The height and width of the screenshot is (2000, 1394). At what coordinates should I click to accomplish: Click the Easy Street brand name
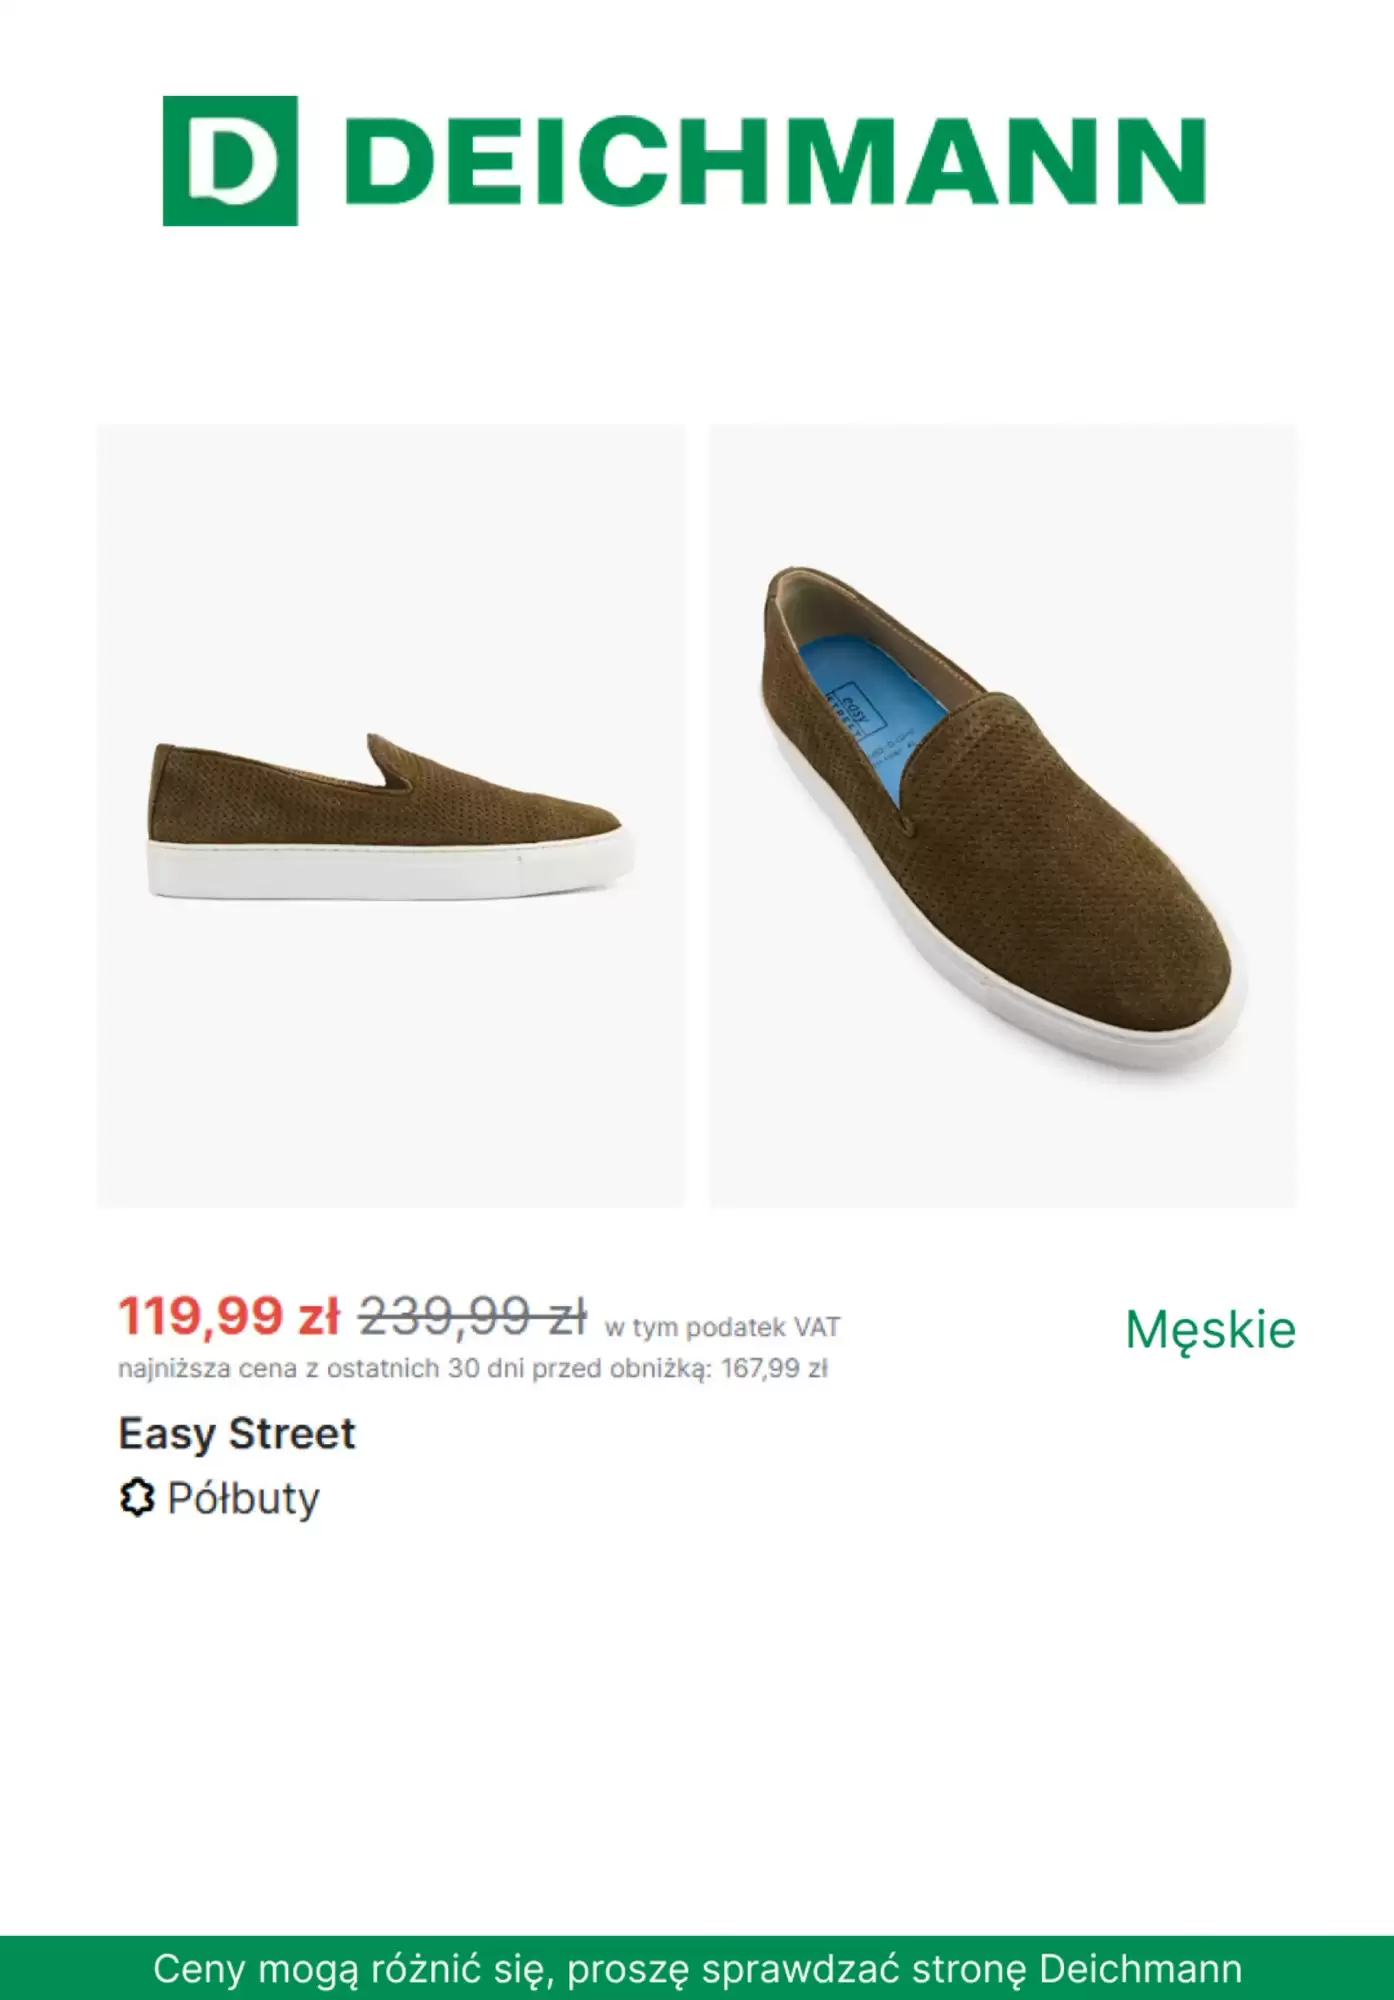[x=237, y=1433]
